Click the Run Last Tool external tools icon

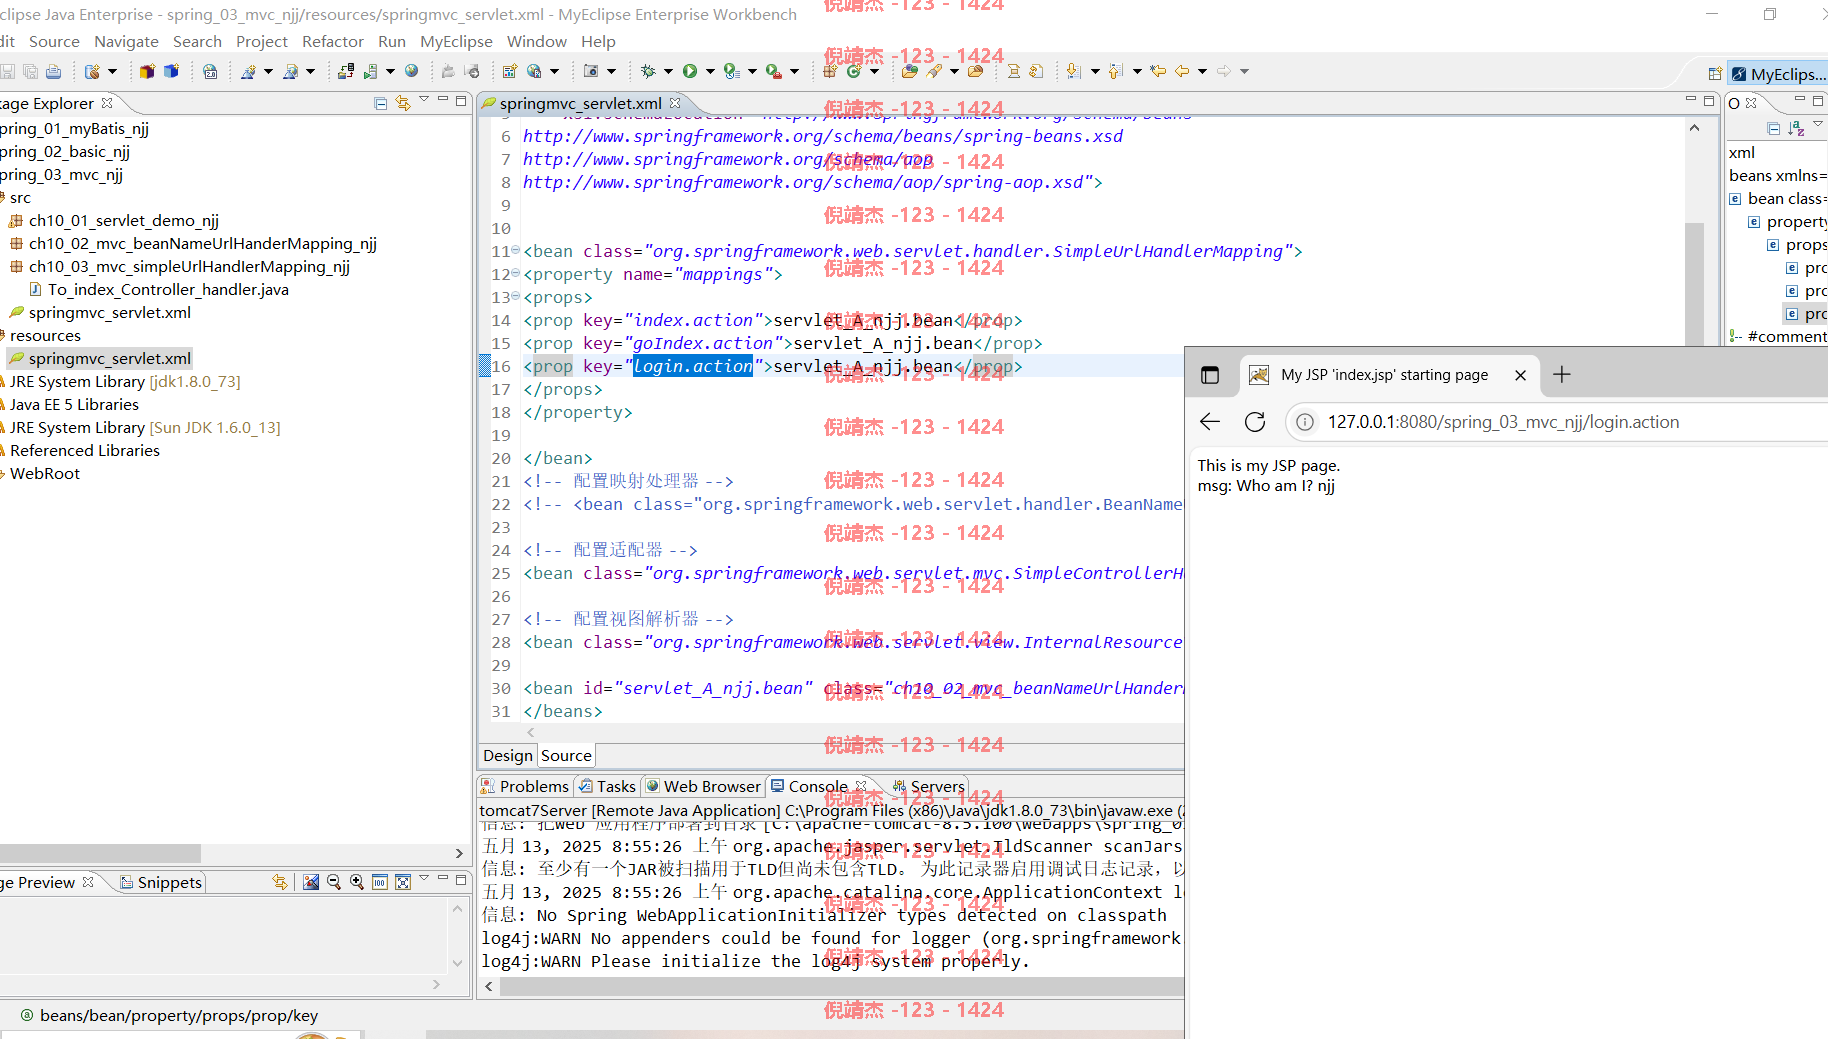point(773,71)
